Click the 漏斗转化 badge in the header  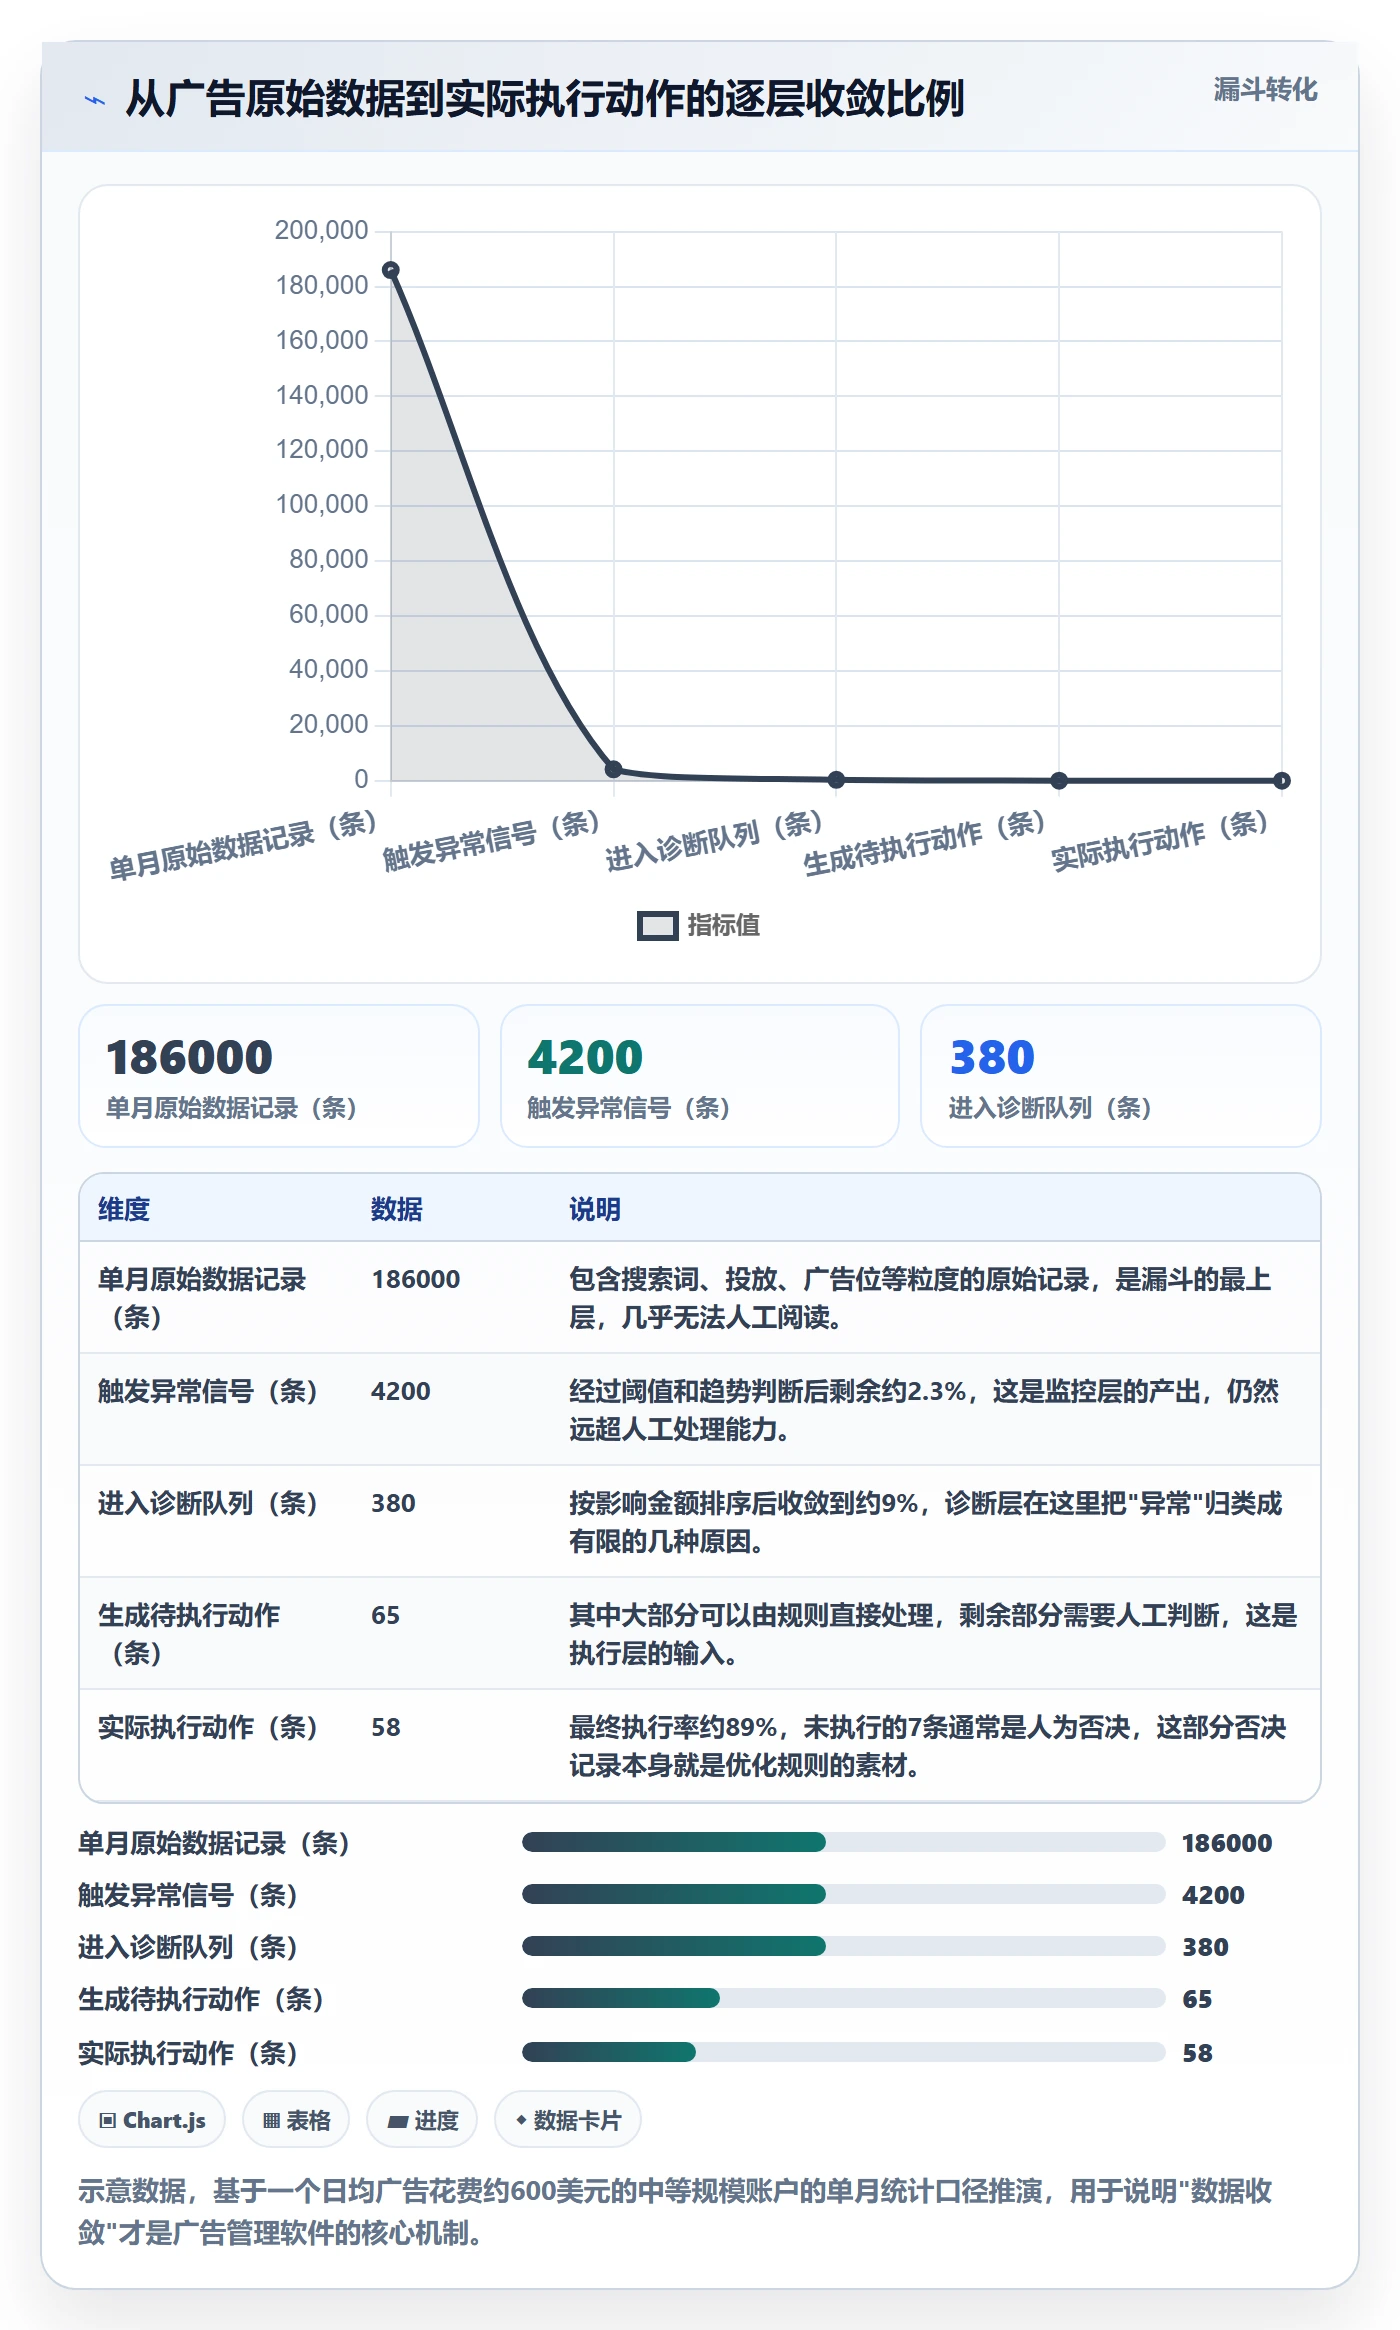(x=1265, y=90)
